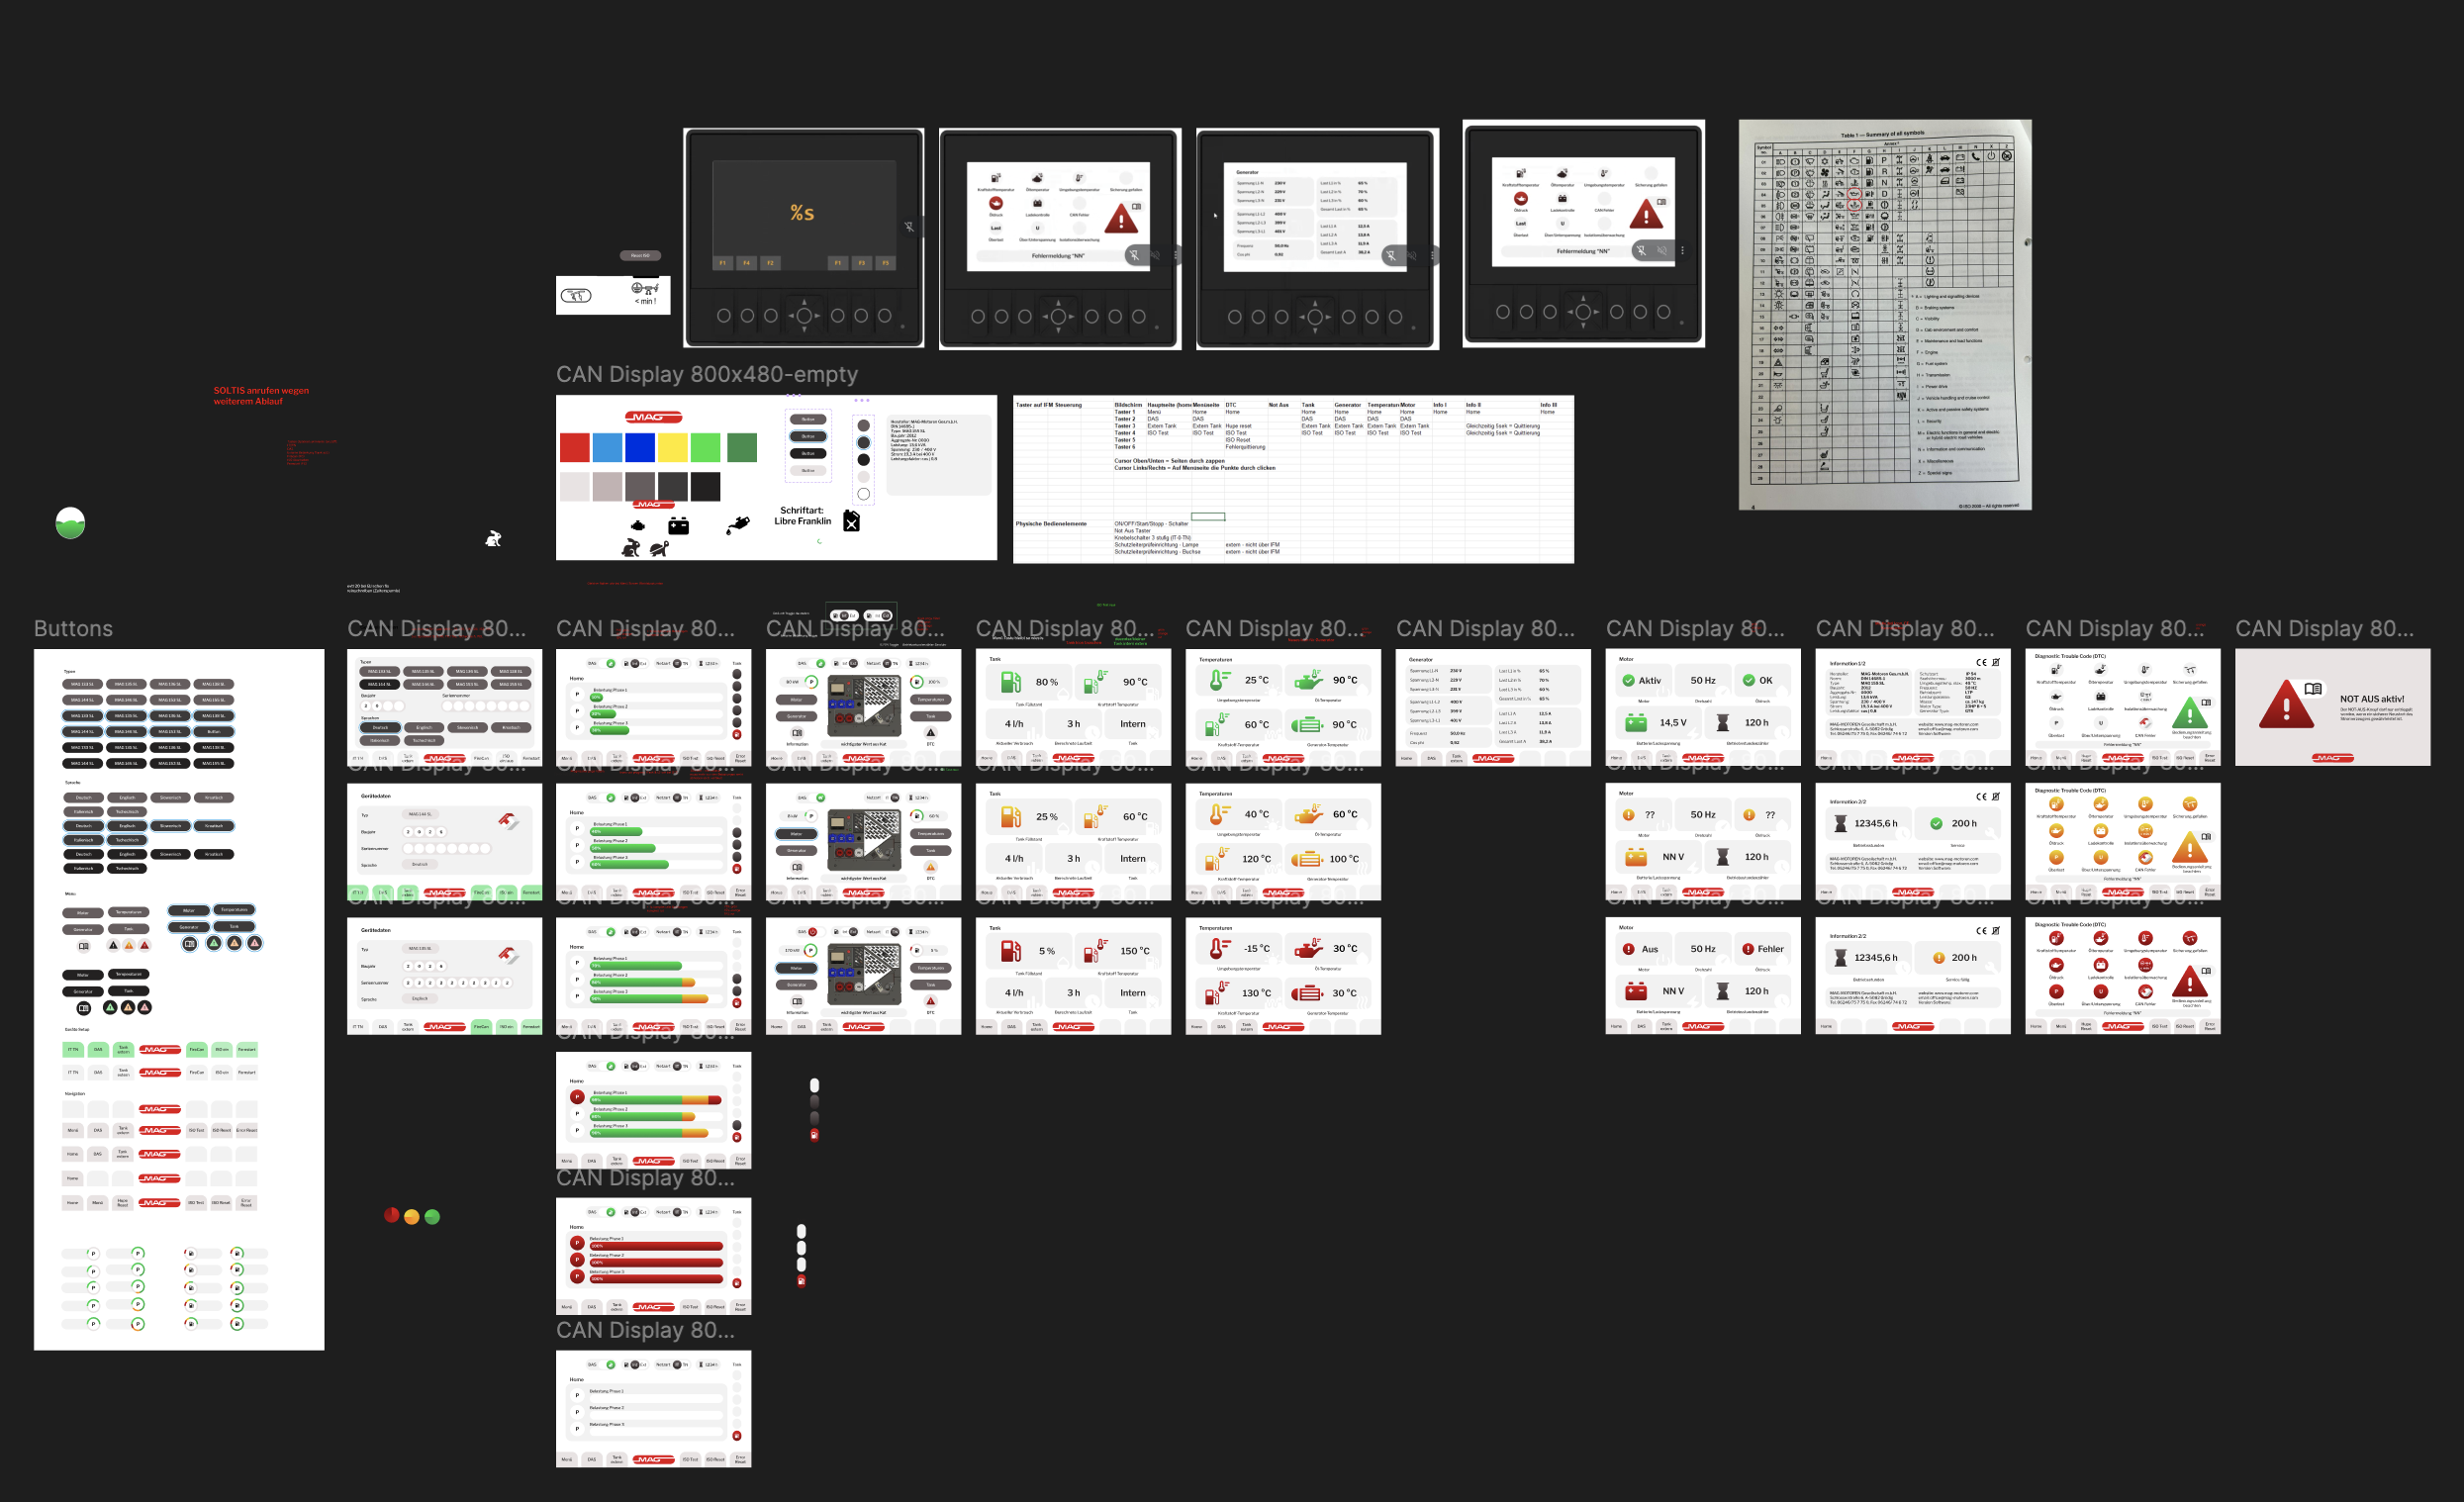Screen dimensions: 2464x1502
Task: Click the red swatch in the color palette
Action: click(x=575, y=448)
